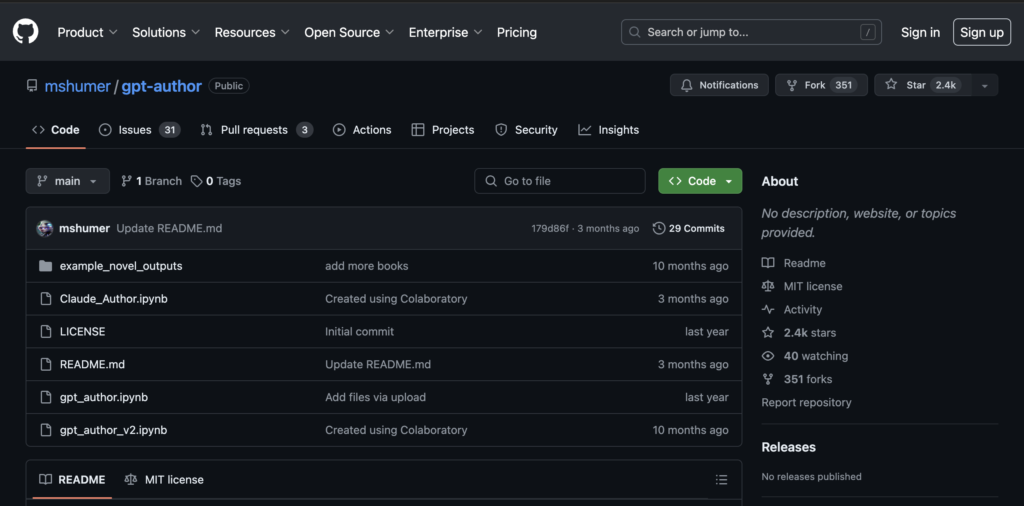This screenshot has height=506, width=1024.
Task: Open the green Code dropdown
Action: tap(700, 181)
